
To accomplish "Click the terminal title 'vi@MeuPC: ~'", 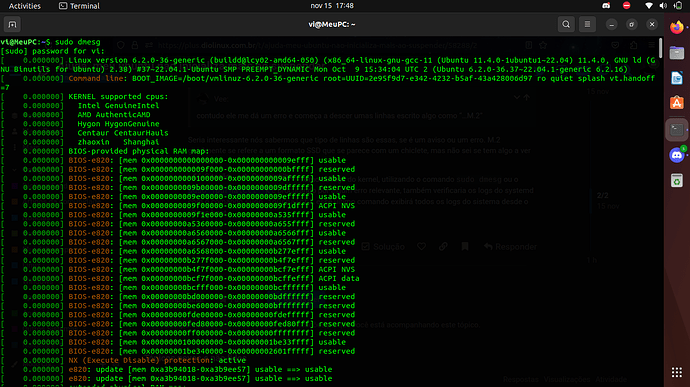I will pyautogui.click(x=332, y=24).
